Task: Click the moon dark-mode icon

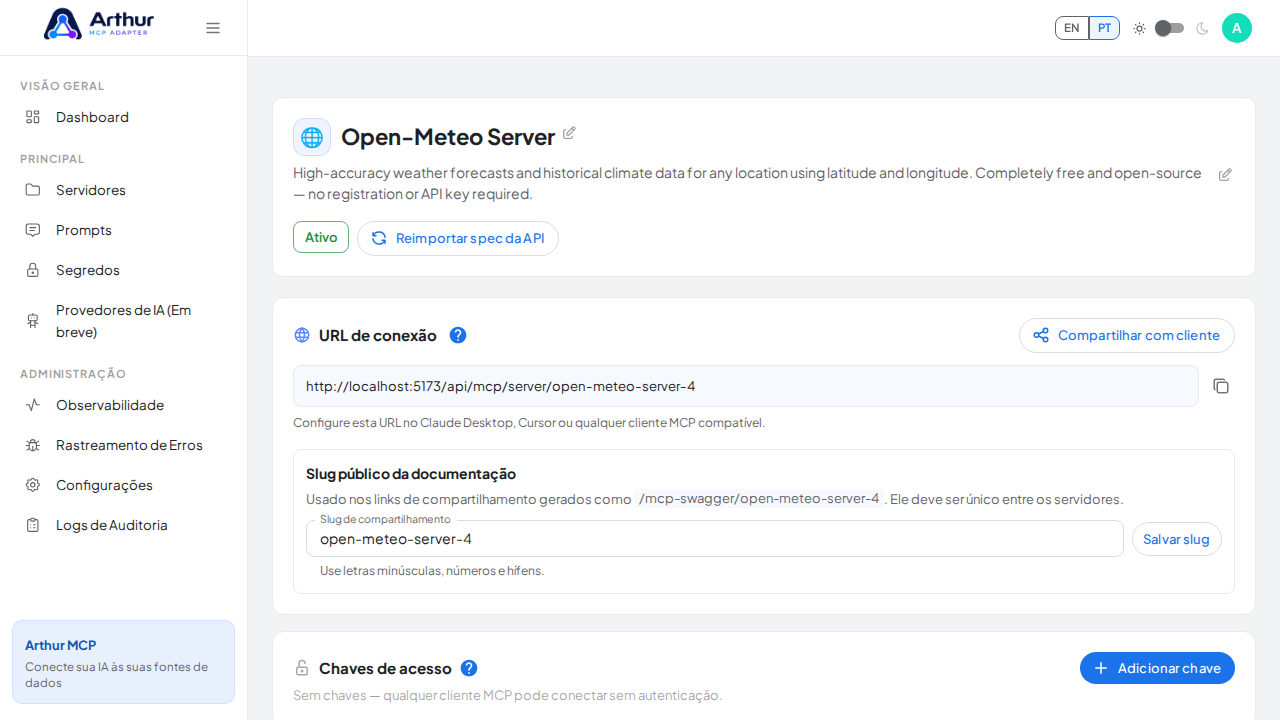Action: 1202,28
